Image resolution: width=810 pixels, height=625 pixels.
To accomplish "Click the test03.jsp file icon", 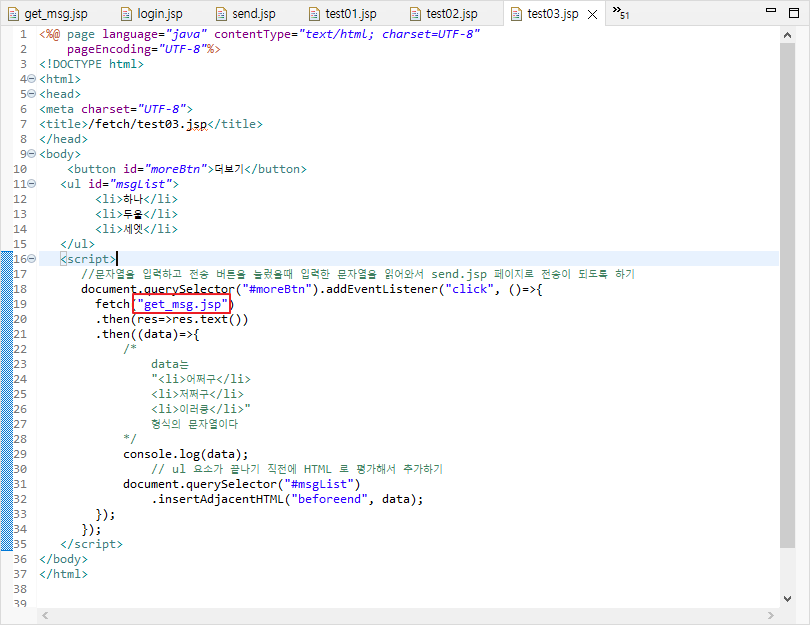I will pos(516,14).
